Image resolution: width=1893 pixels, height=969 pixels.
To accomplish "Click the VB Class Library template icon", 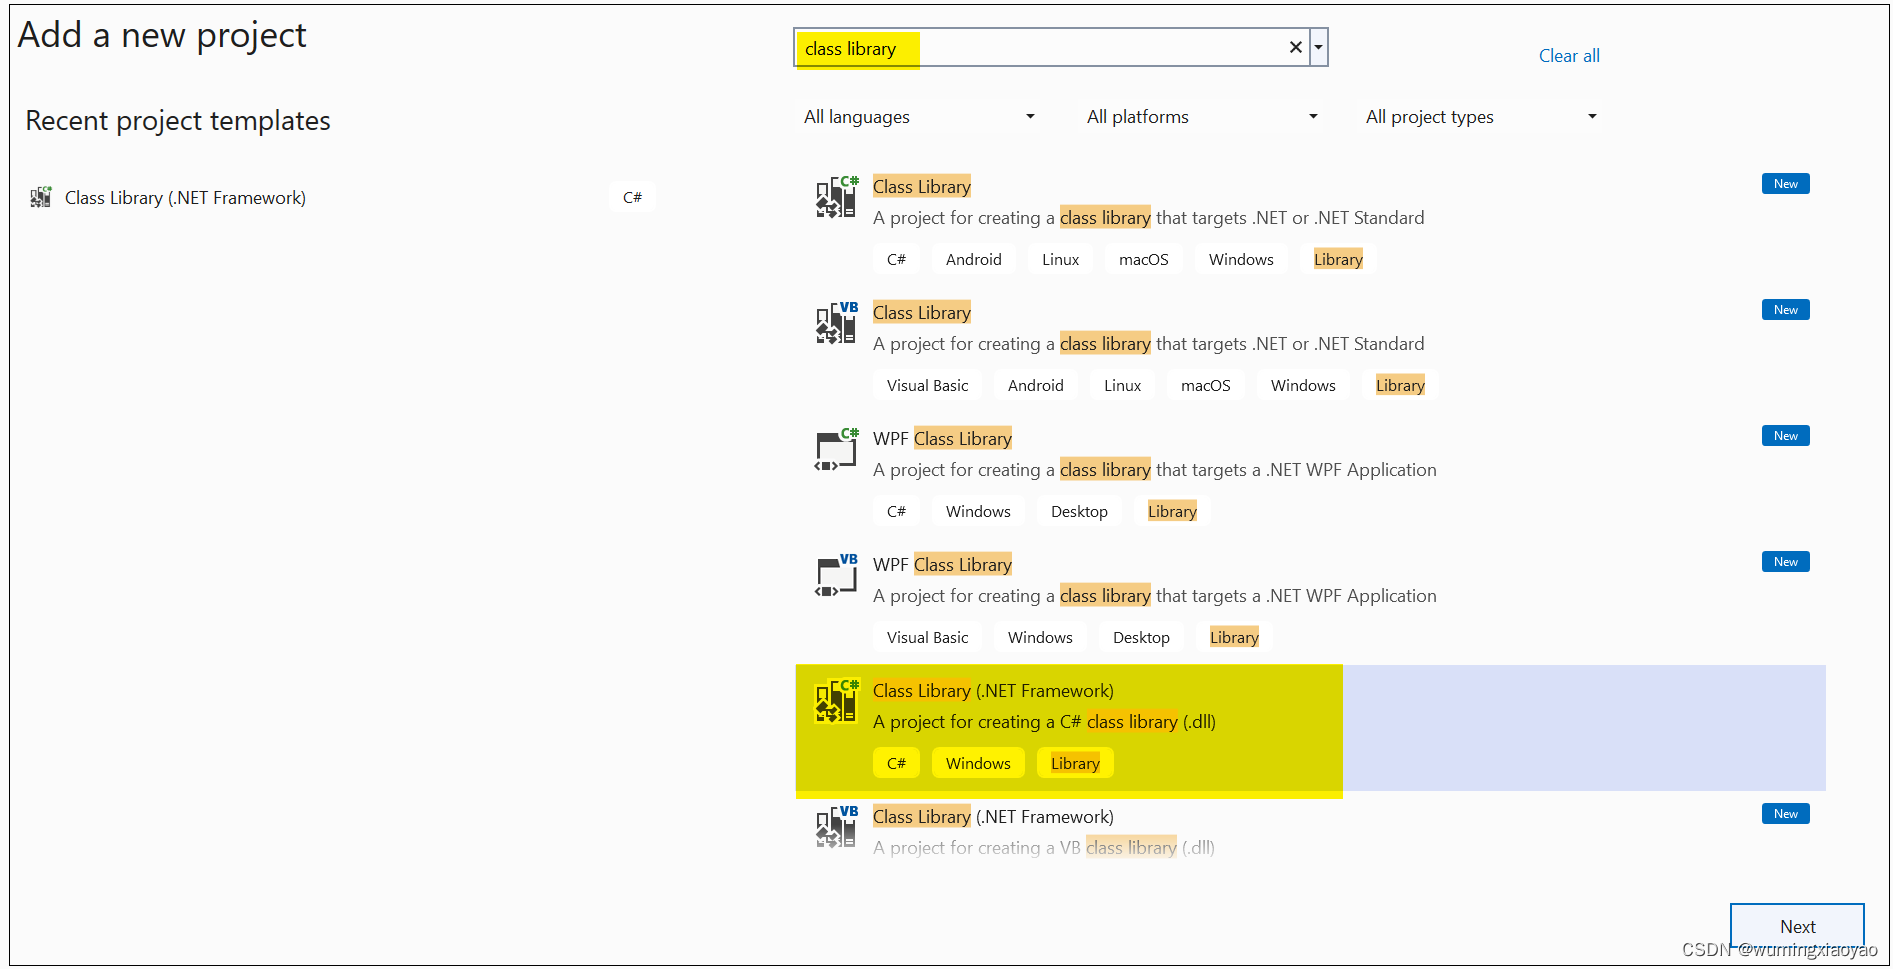I will coord(835,322).
